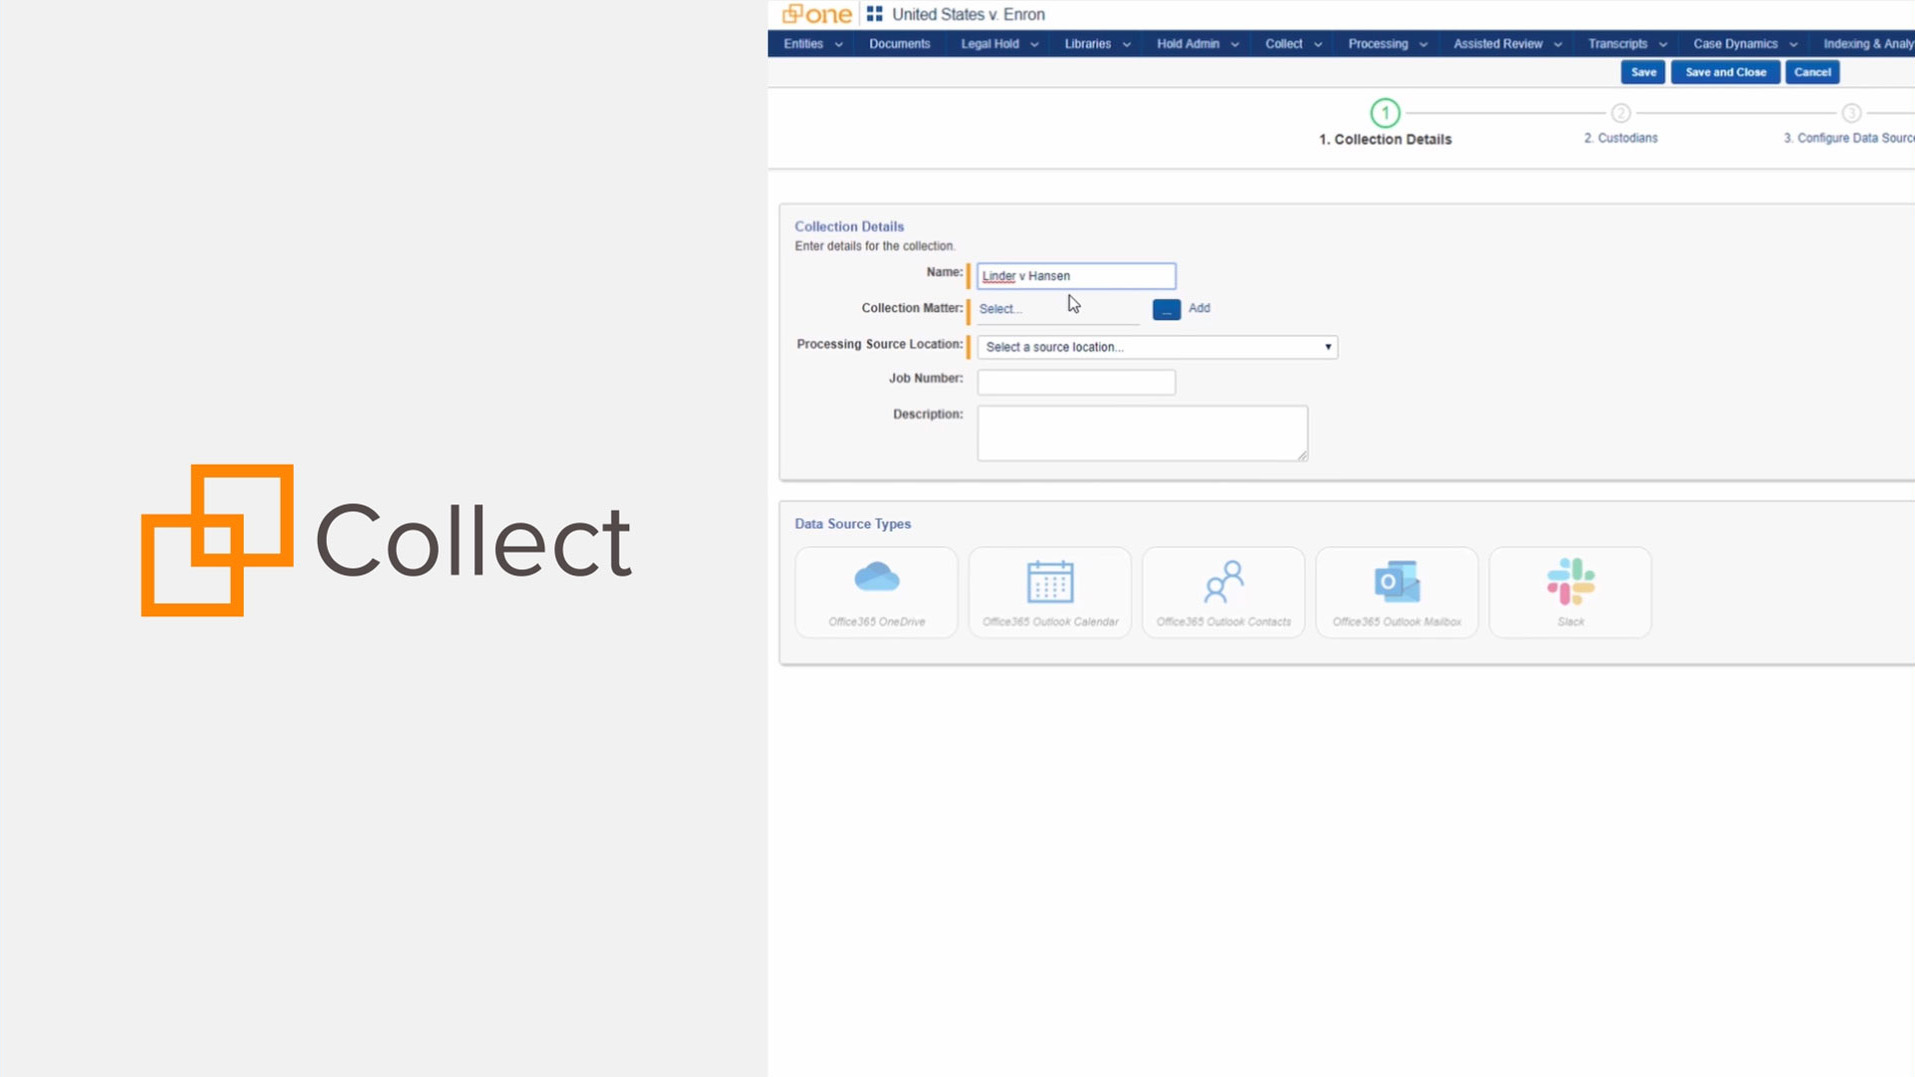
Task: Click inside the Description text area
Action: coord(1141,432)
